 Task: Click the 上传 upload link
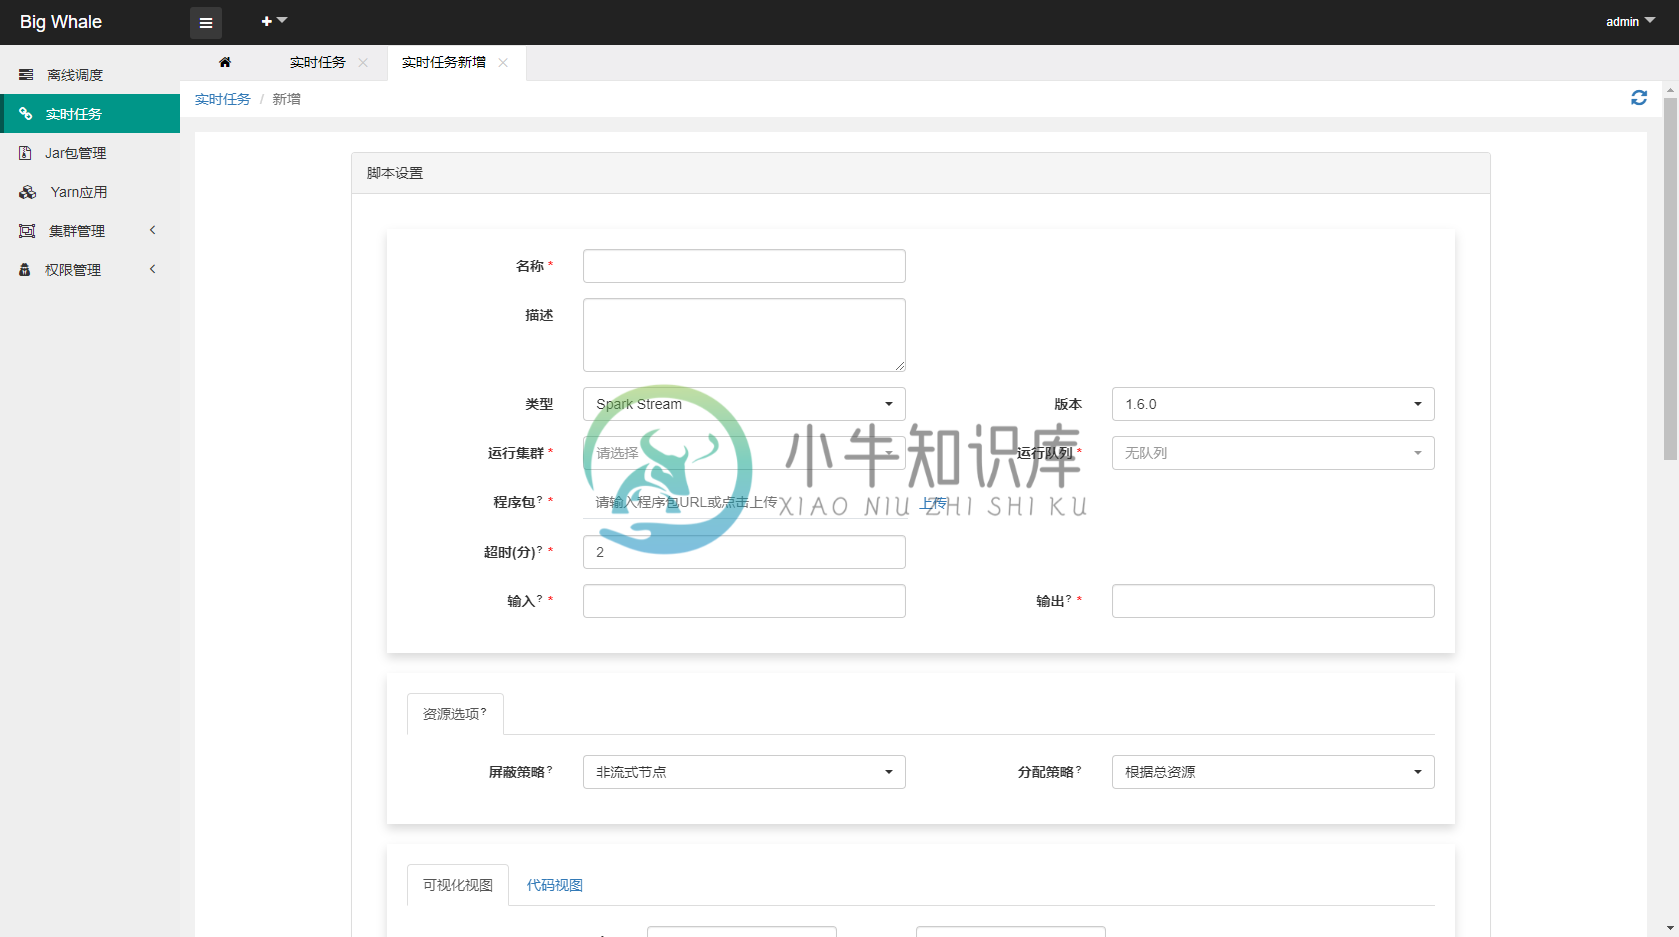(x=934, y=502)
